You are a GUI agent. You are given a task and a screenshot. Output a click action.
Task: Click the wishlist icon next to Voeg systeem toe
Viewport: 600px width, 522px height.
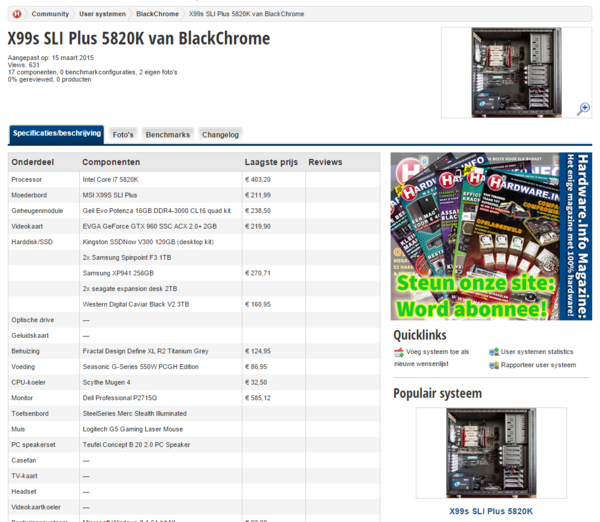pos(399,352)
